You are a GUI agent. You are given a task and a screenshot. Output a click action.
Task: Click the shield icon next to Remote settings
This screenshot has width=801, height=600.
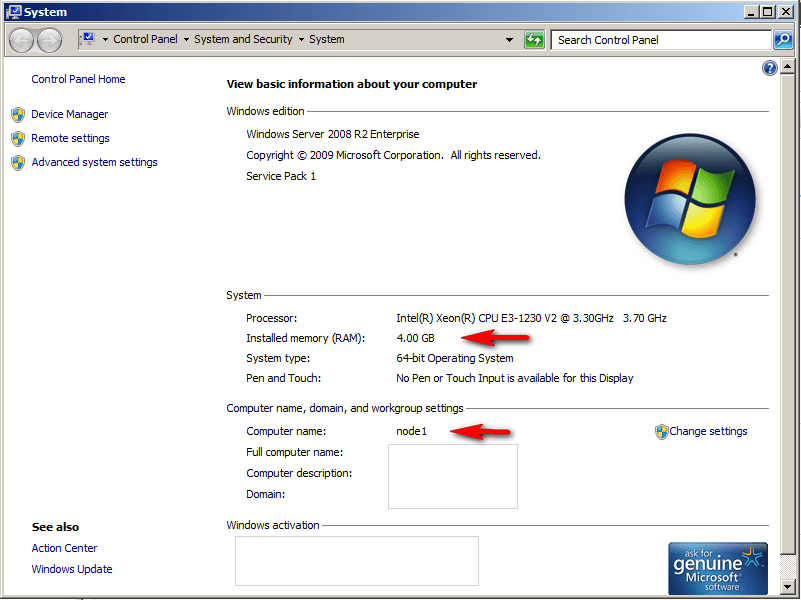pyautogui.click(x=18, y=139)
